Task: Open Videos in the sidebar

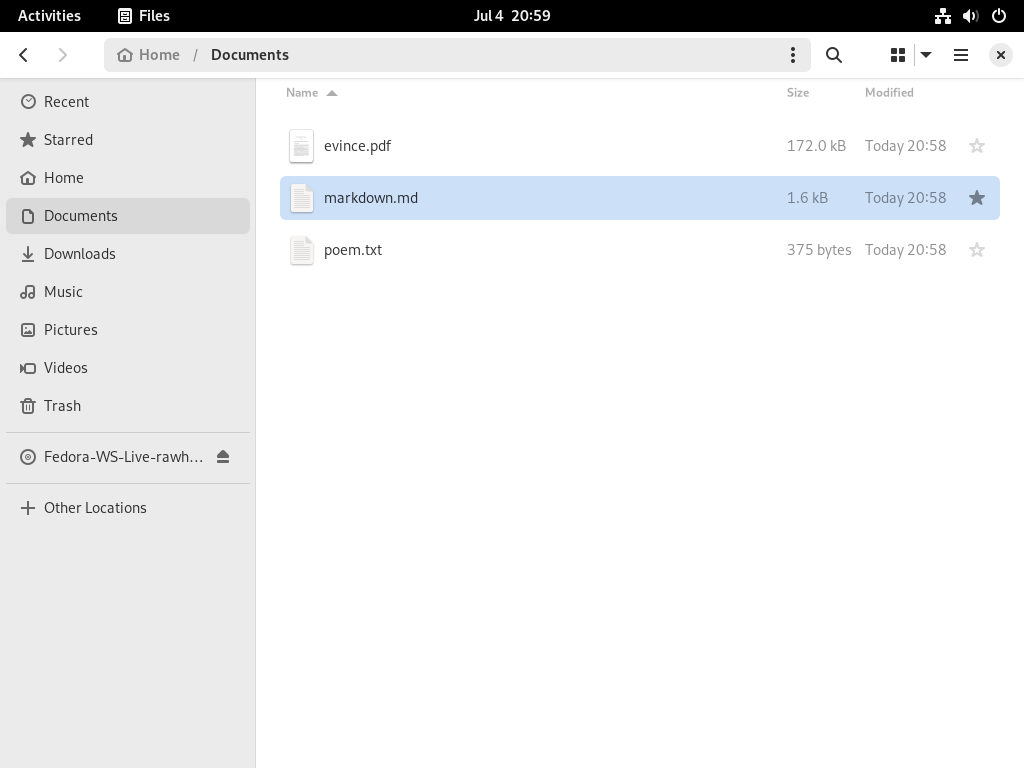Action: tap(128, 368)
